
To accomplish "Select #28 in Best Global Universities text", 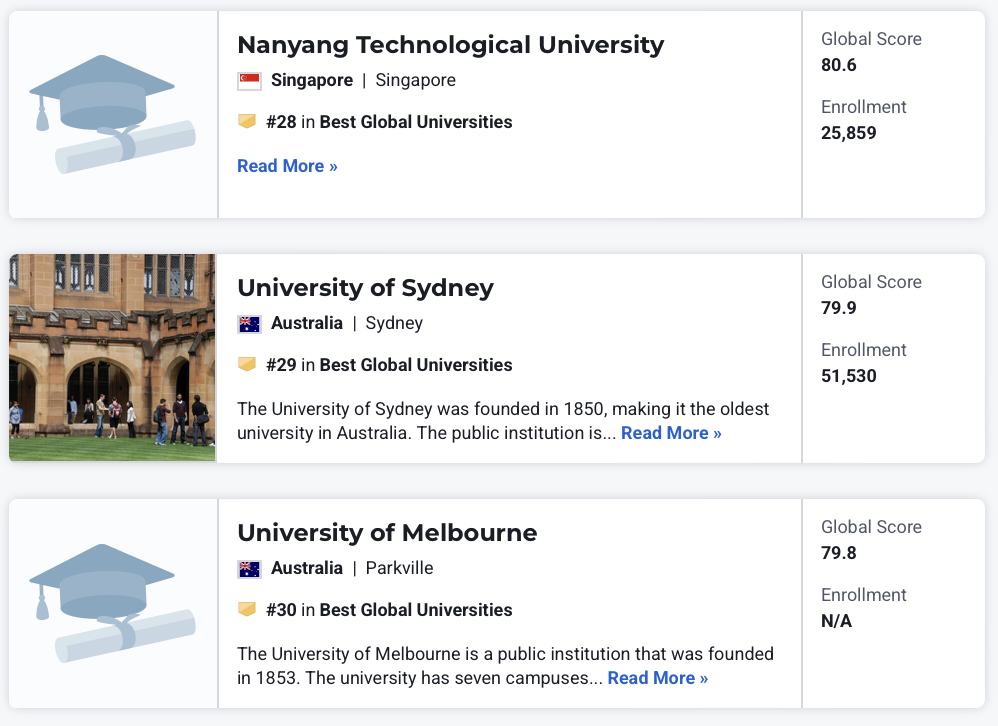I will coord(389,122).
